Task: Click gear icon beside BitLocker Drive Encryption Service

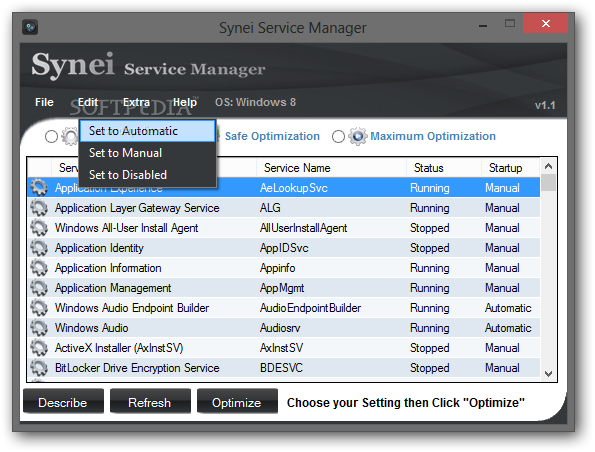Action: (x=39, y=368)
